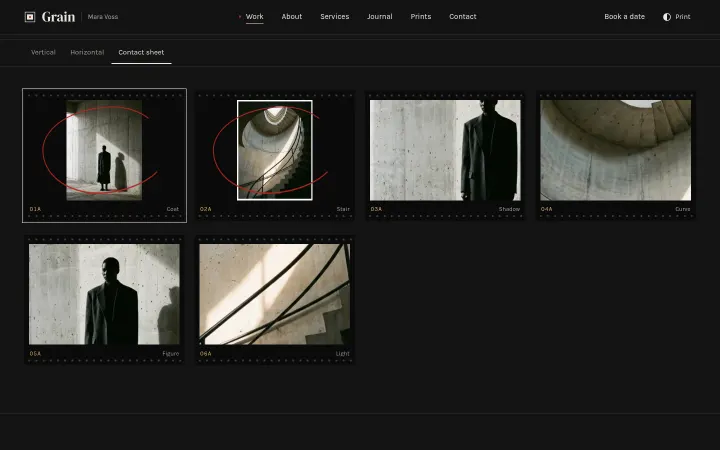Click the Grain square logo icon
This screenshot has height=450, width=720.
point(30,17)
